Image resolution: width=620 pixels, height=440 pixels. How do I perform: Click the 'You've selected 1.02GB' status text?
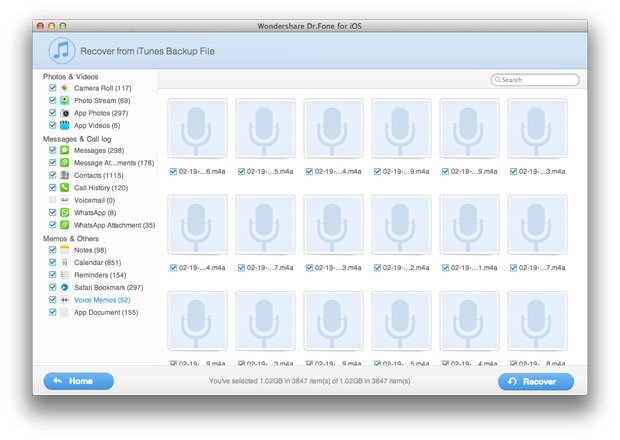click(310, 381)
